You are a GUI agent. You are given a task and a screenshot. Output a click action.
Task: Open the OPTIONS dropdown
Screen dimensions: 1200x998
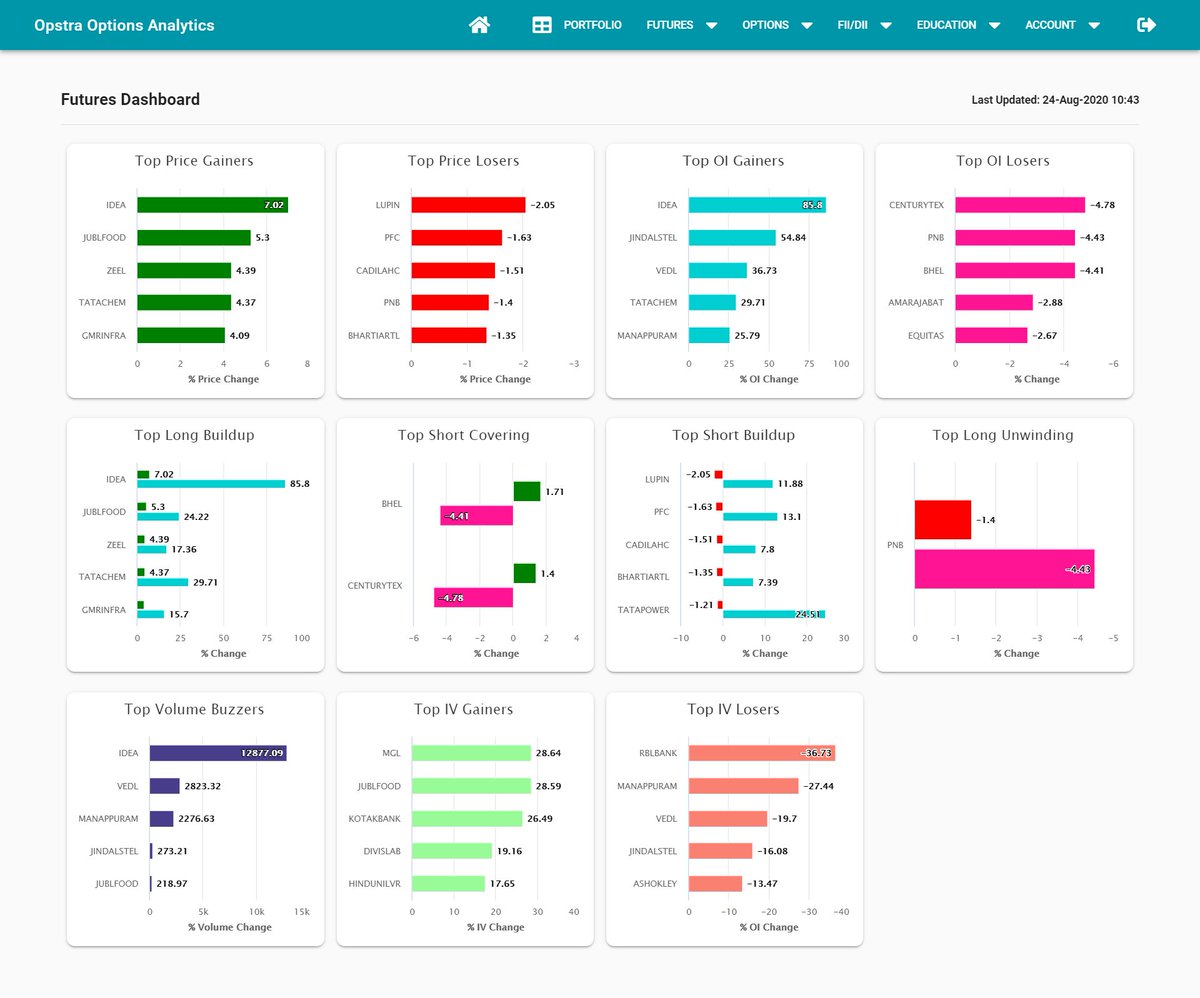point(777,25)
